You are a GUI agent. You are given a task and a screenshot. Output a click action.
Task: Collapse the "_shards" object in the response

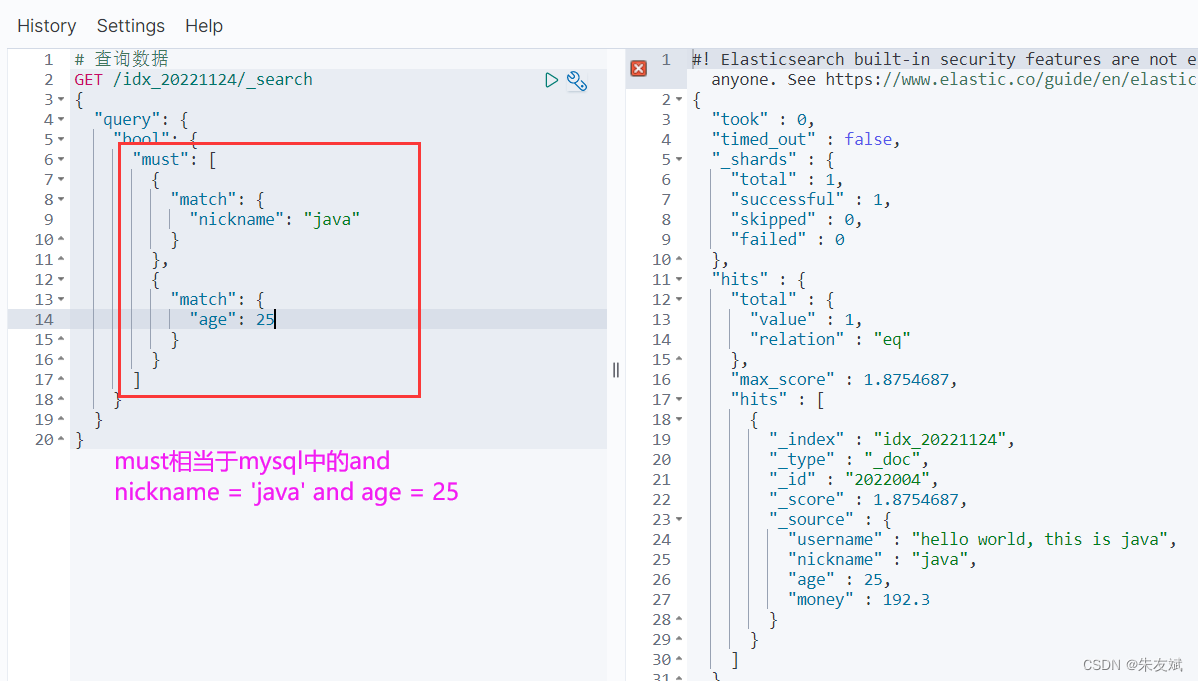click(680, 158)
